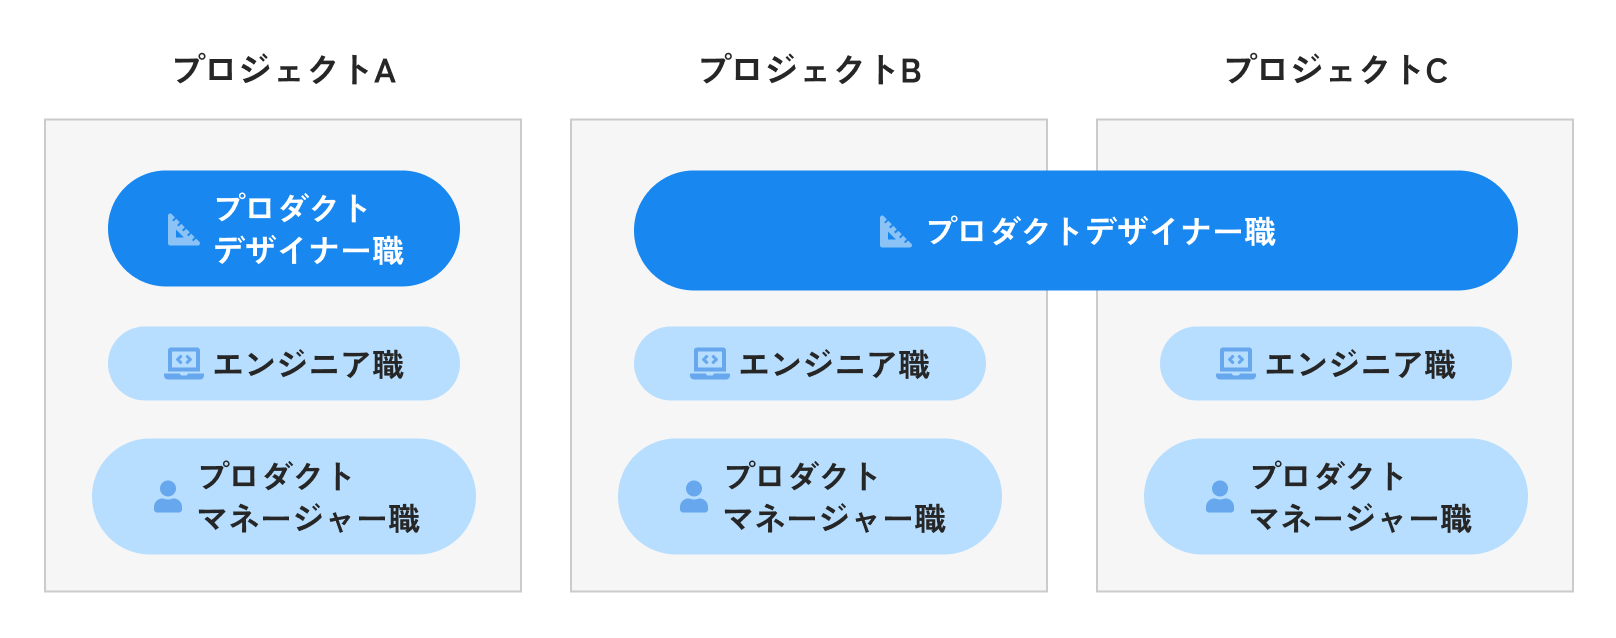The image size is (1616, 638).
Task: Select プロダクトデザイナー職 pill in Project A
Action: pos(284,229)
